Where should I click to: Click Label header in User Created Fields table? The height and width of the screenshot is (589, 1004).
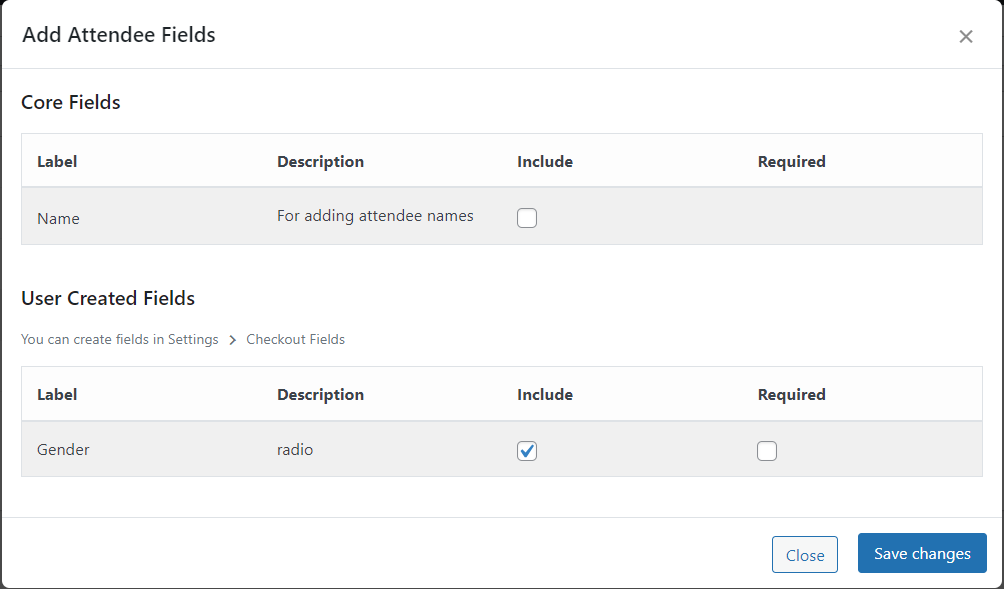(57, 395)
